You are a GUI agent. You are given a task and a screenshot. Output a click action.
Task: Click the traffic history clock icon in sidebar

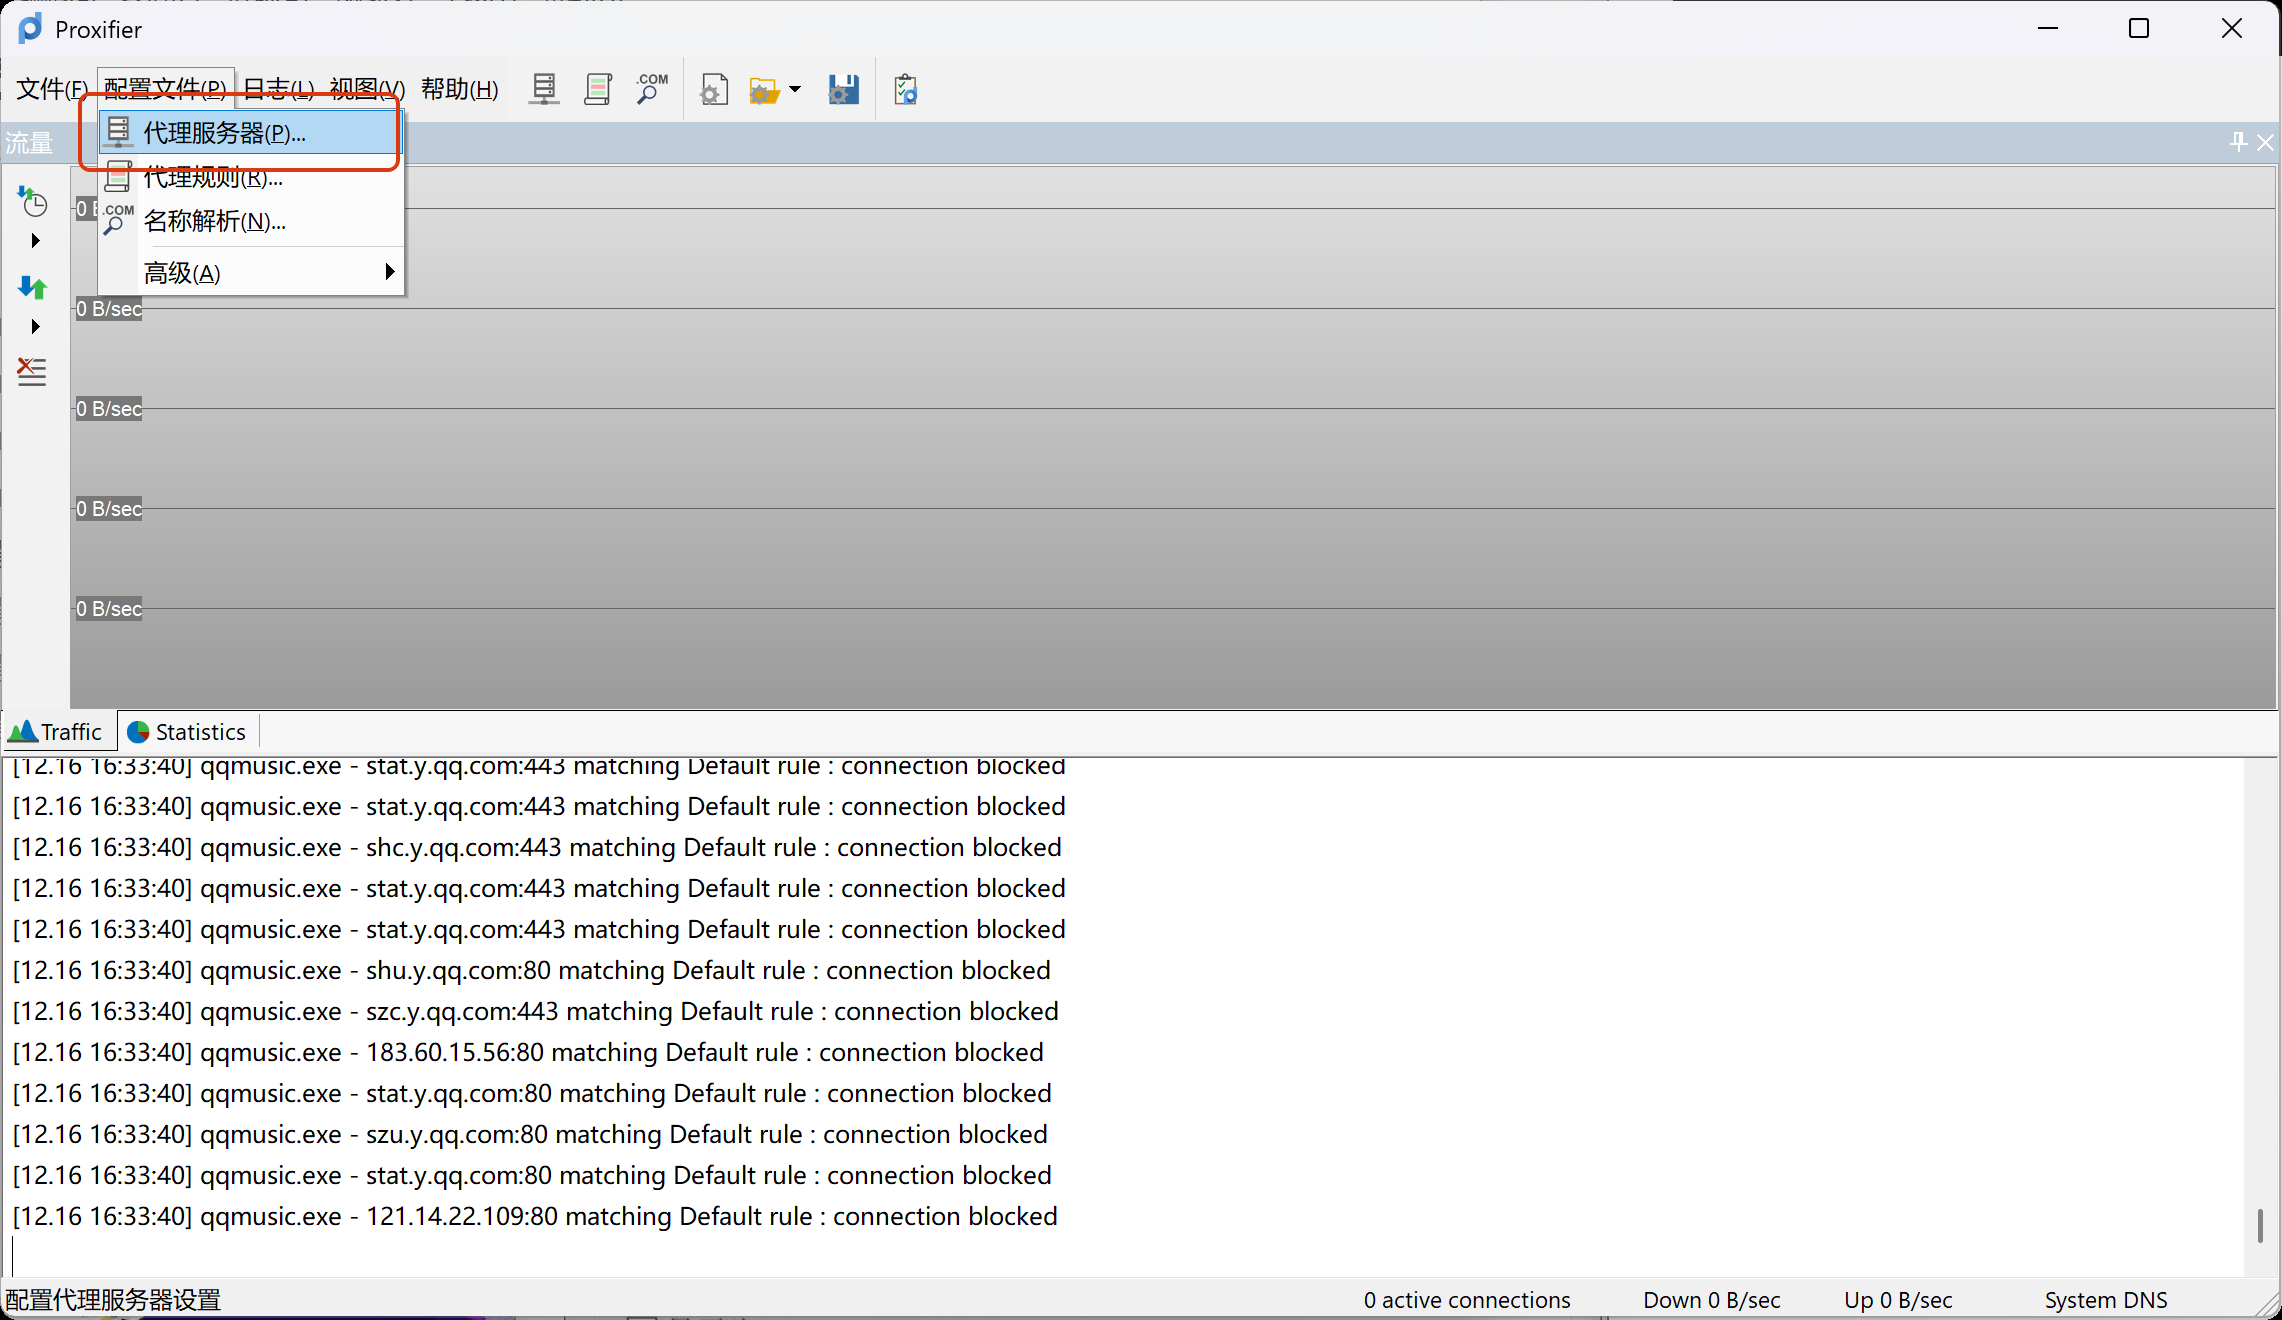pos(33,201)
